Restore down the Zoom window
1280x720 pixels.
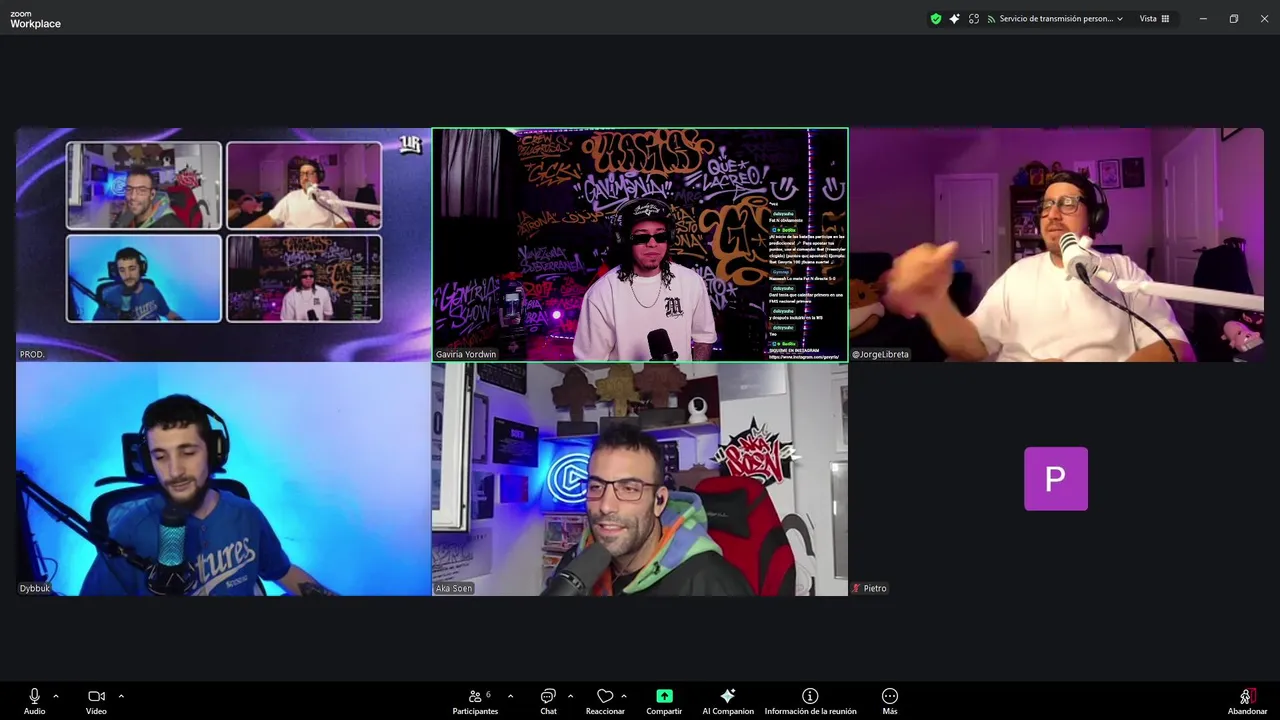coord(1234,18)
